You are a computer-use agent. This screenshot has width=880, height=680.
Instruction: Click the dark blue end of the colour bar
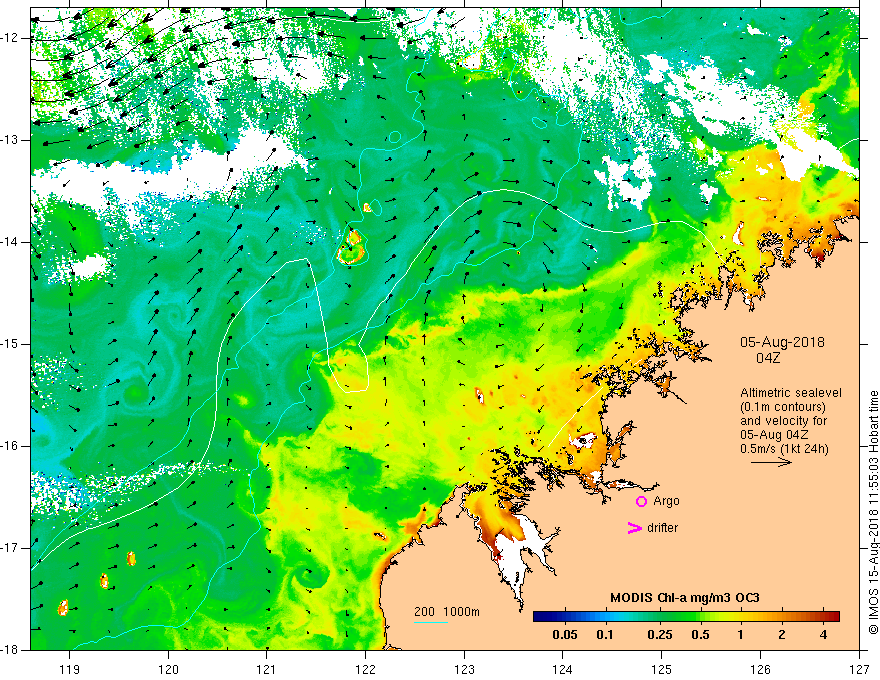[x=538, y=617]
